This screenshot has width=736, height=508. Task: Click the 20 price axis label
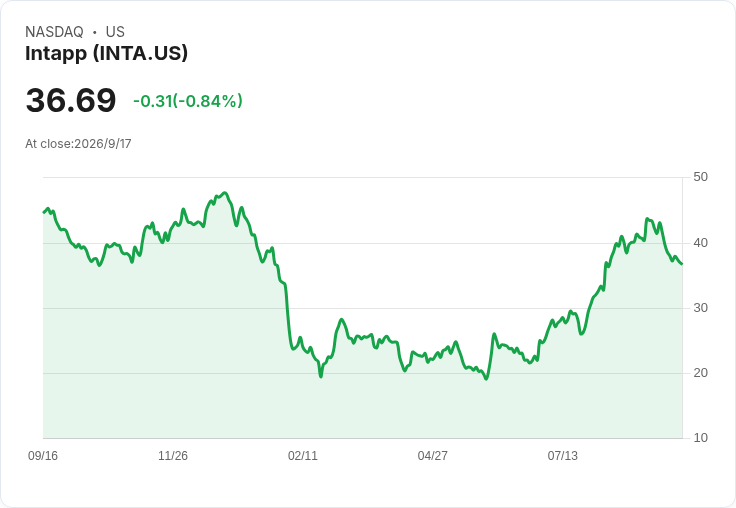pyautogui.click(x=700, y=373)
